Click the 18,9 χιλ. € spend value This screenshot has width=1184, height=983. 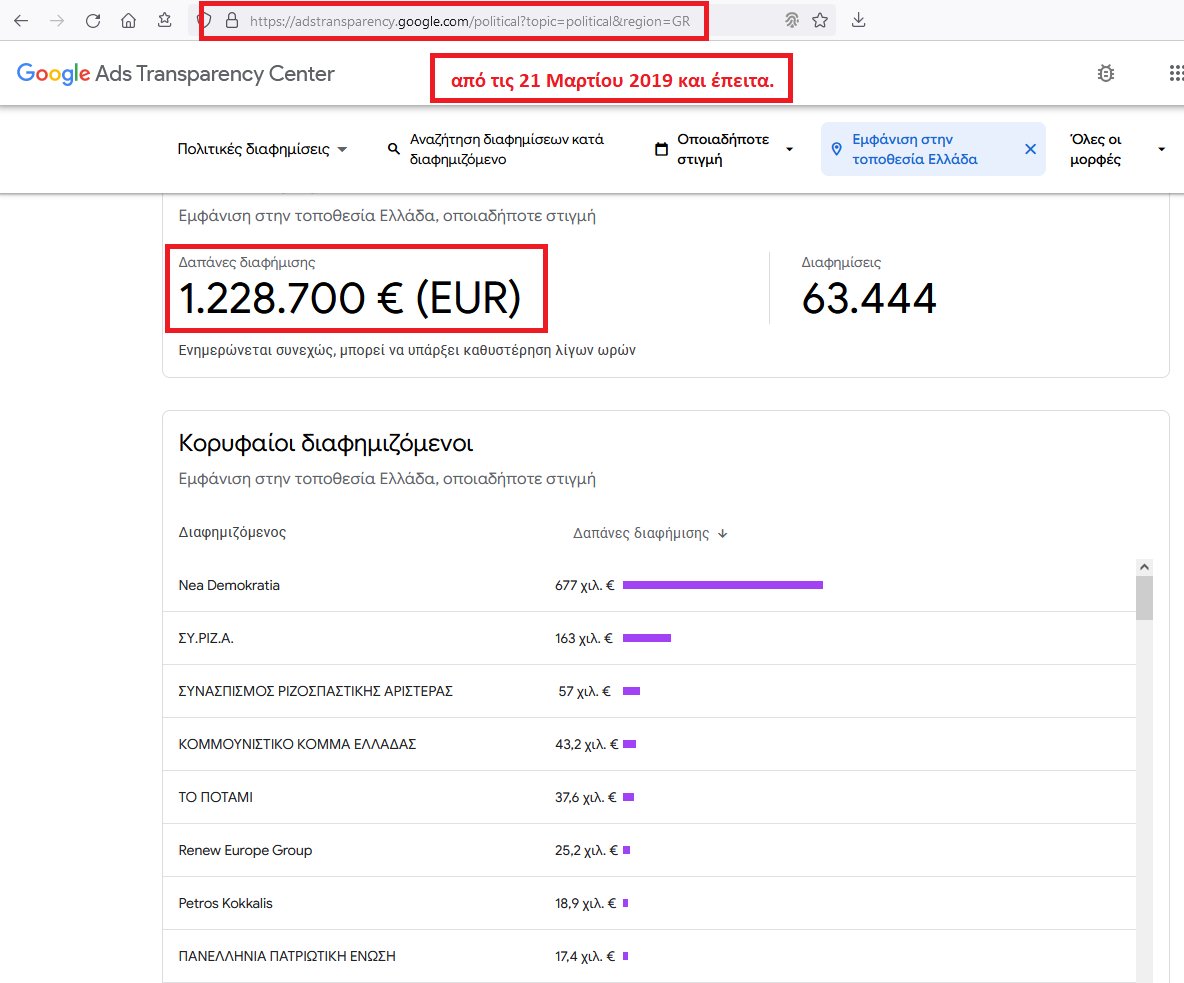[585, 903]
